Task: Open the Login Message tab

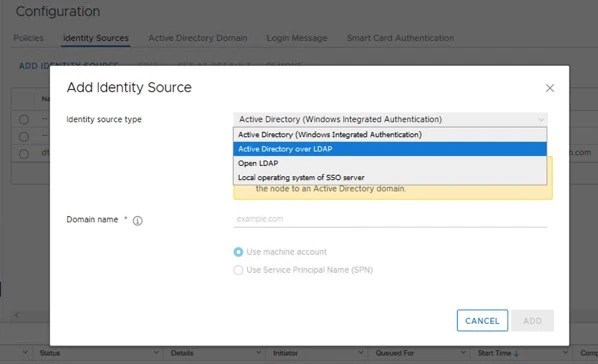Action: (297, 38)
